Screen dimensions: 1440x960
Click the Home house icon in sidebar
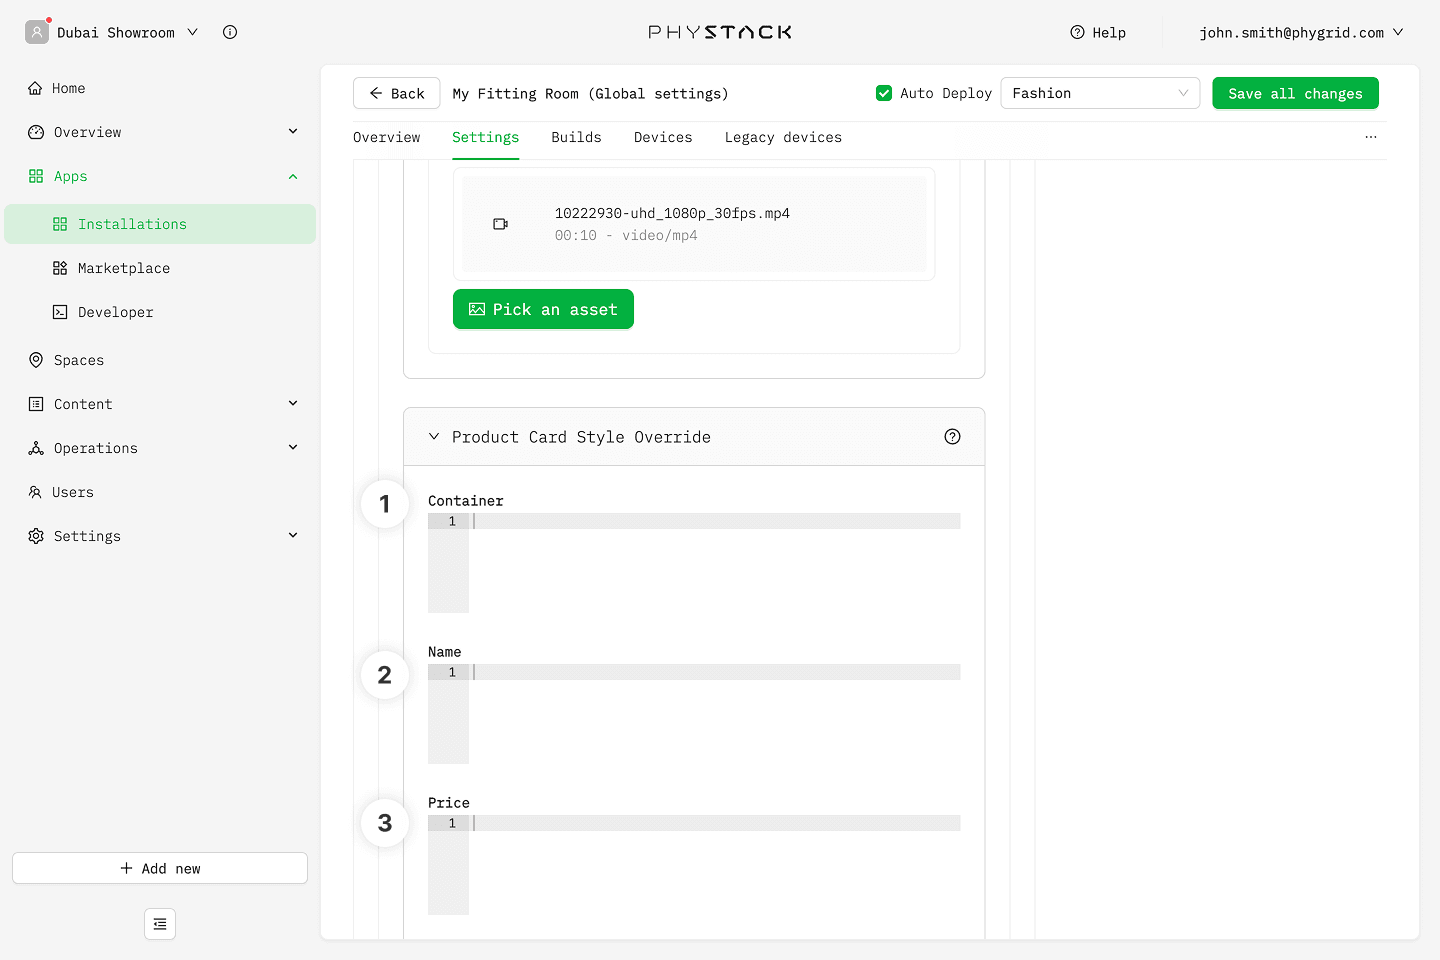click(35, 88)
